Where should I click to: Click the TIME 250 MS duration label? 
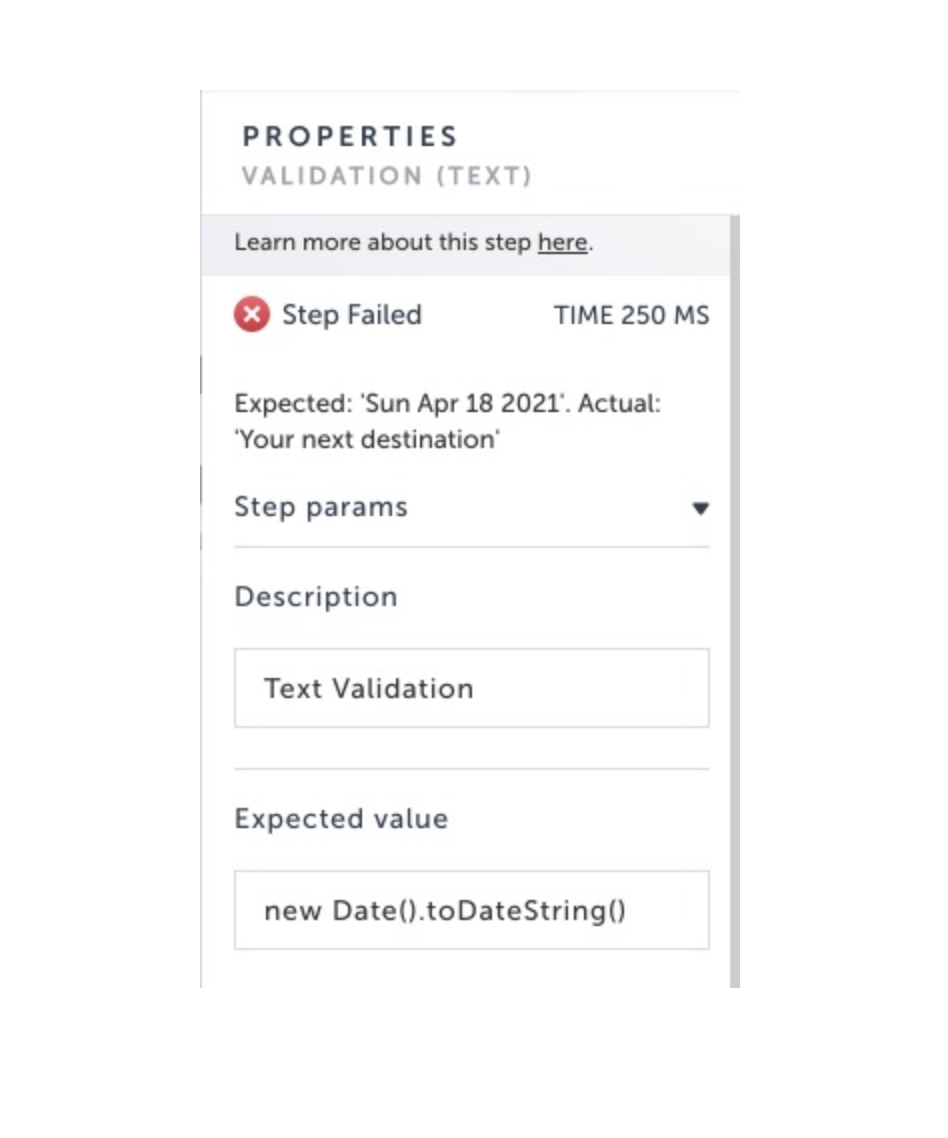pos(631,316)
